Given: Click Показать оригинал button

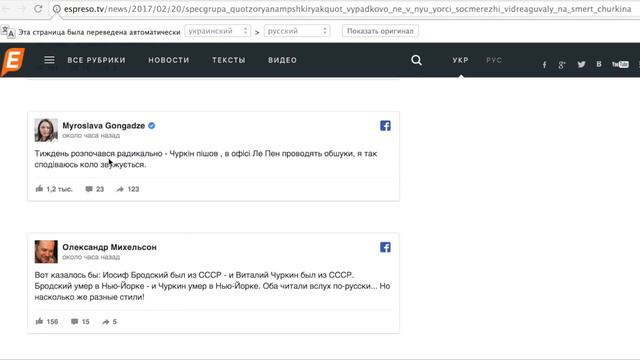Looking at the screenshot, I should coord(380,31).
